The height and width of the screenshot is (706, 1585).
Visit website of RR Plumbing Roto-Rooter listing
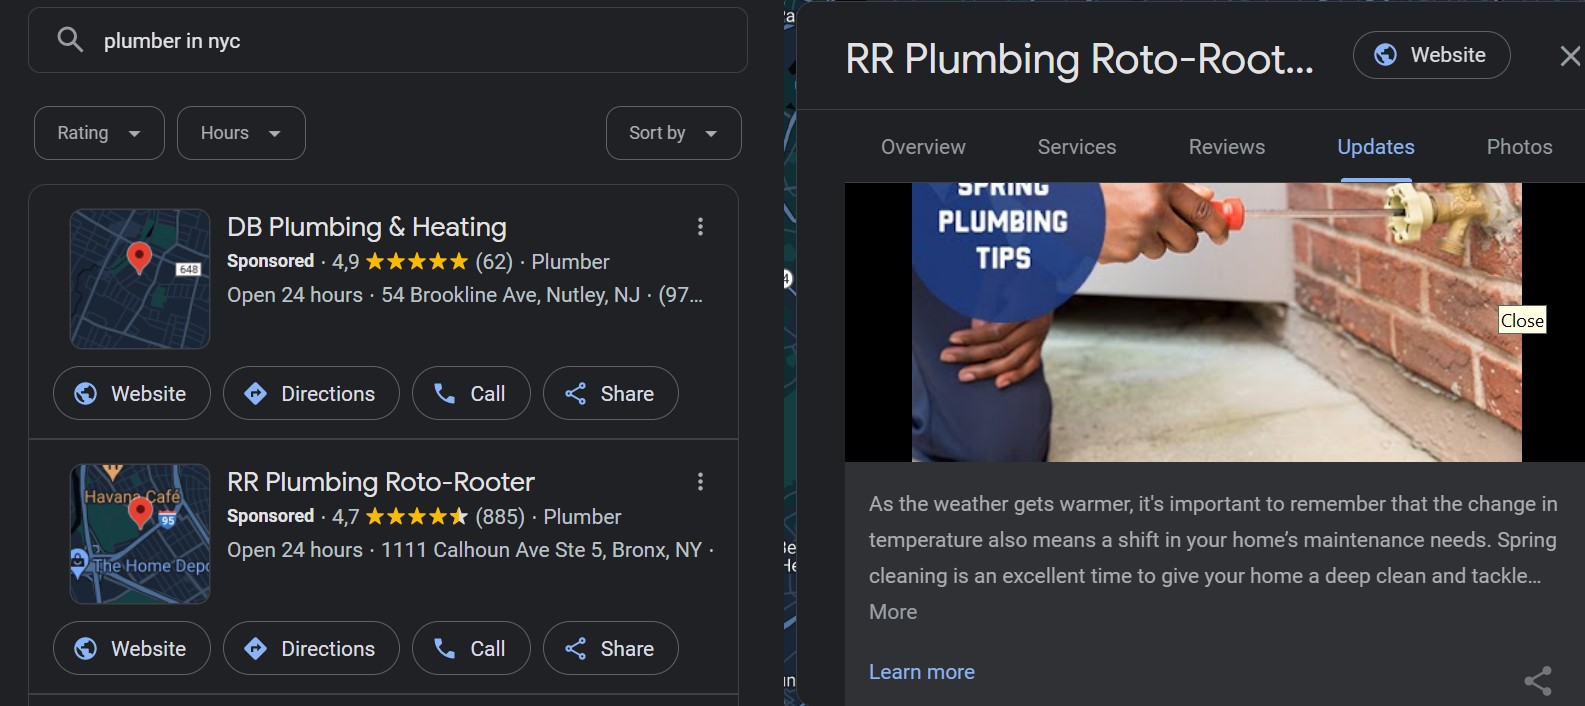click(132, 648)
